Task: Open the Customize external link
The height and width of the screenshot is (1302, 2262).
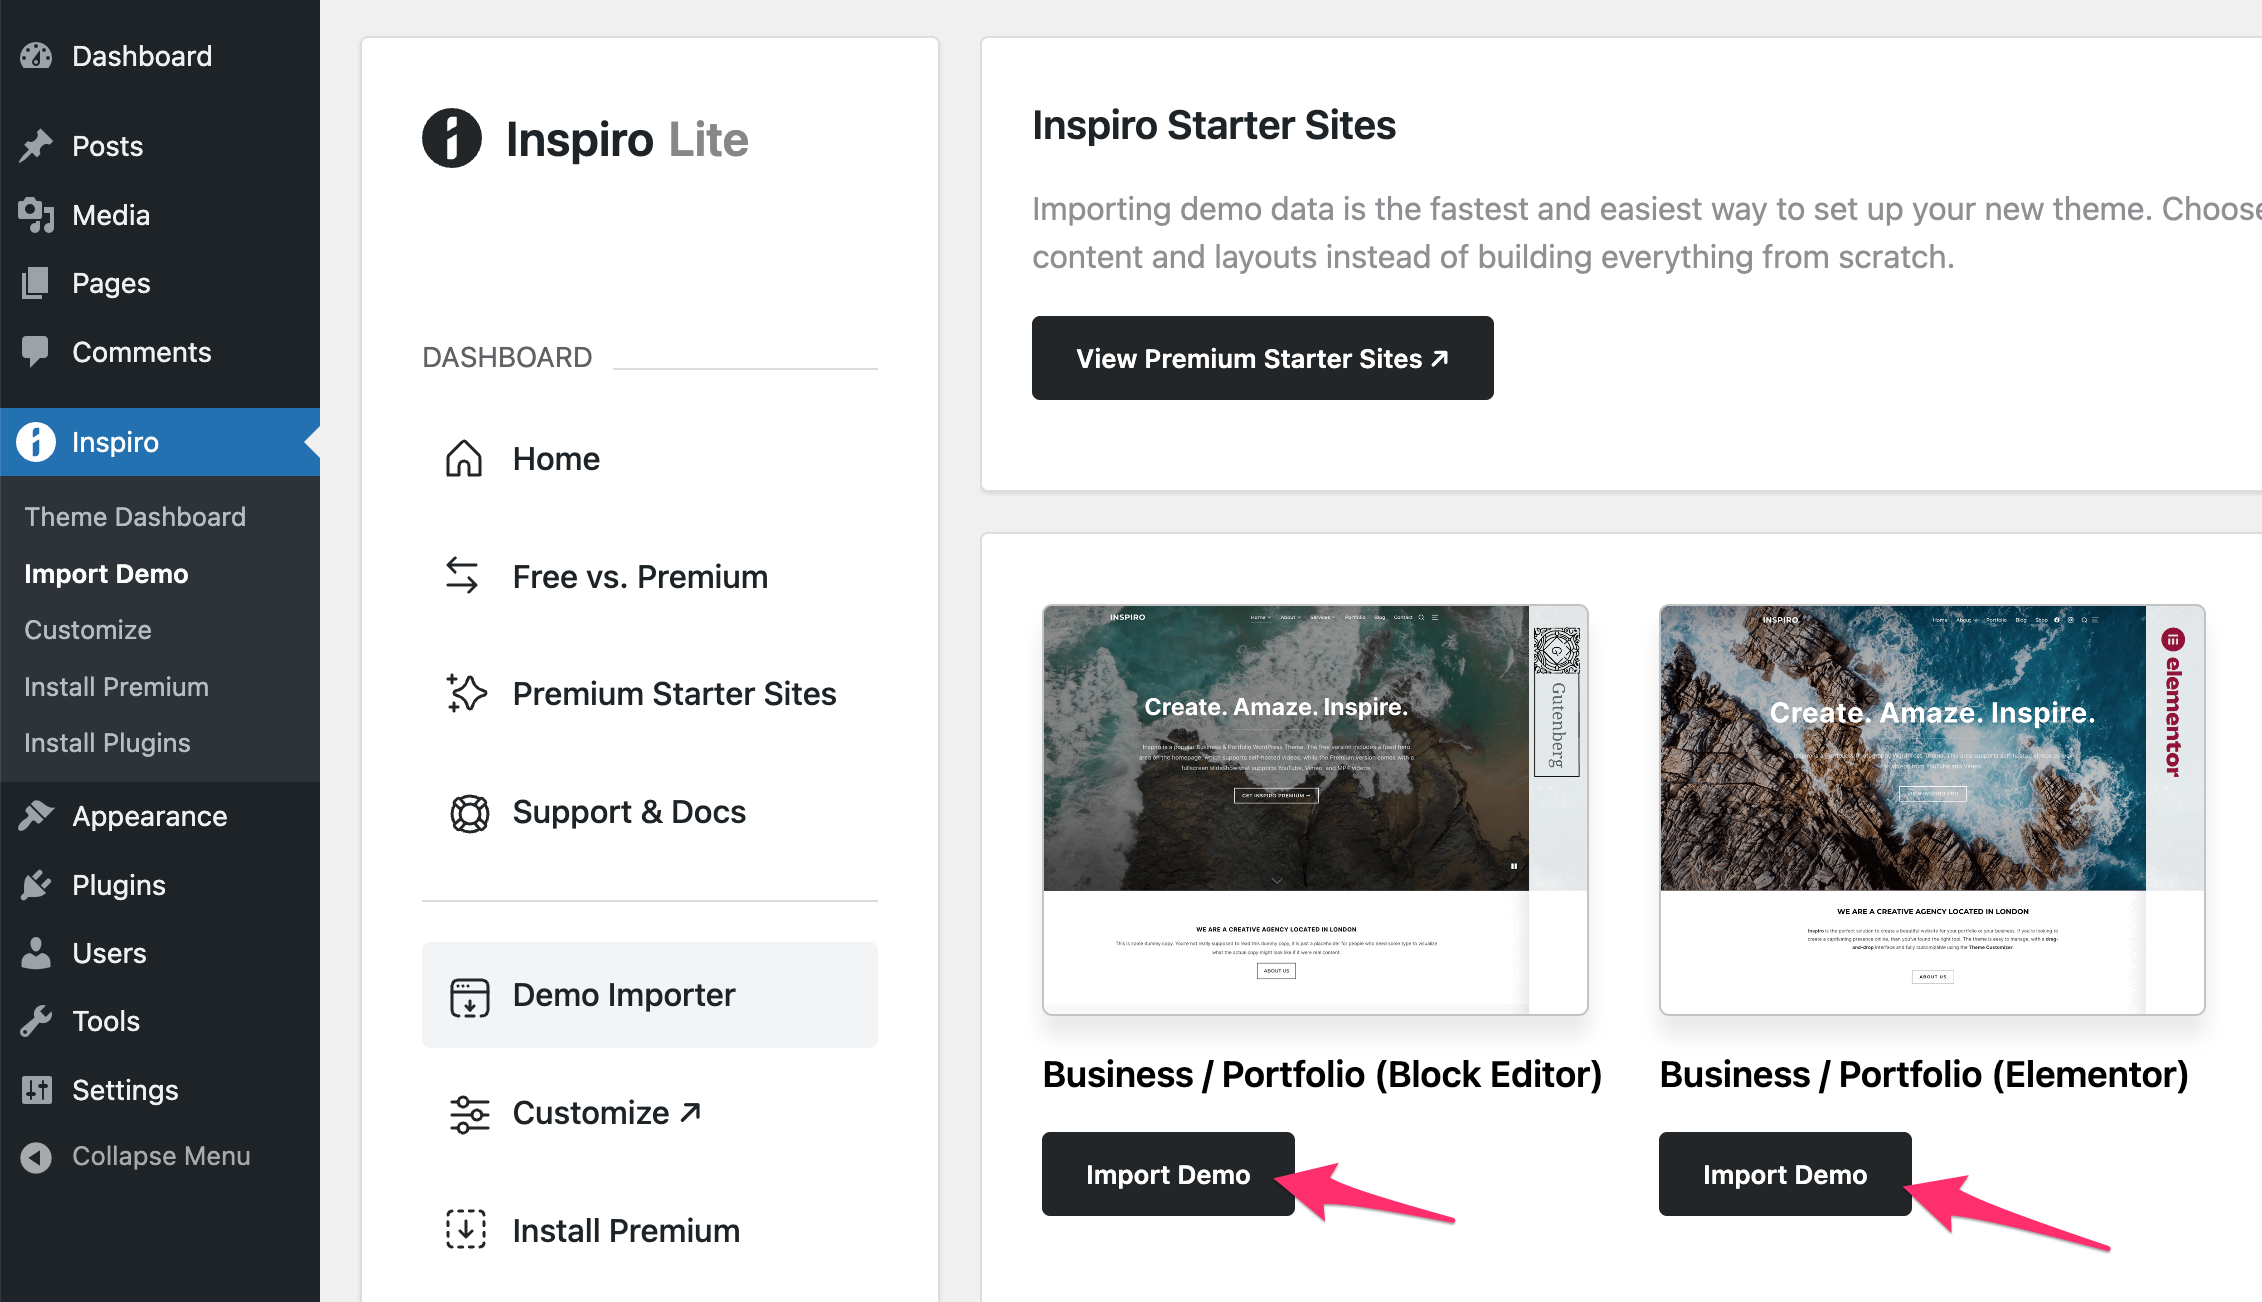Action: [x=605, y=1112]
